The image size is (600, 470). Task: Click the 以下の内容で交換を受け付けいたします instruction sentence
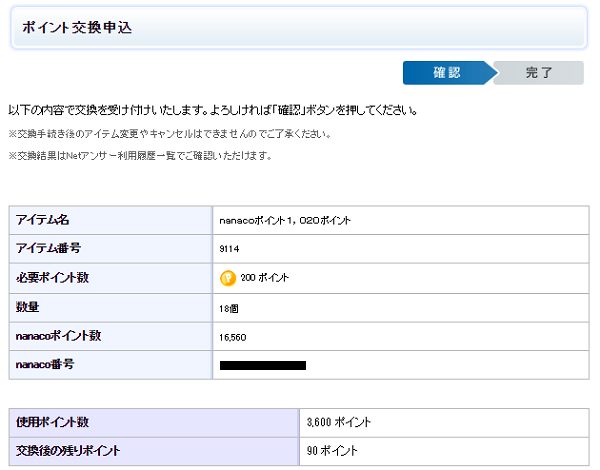click(213, 110)
